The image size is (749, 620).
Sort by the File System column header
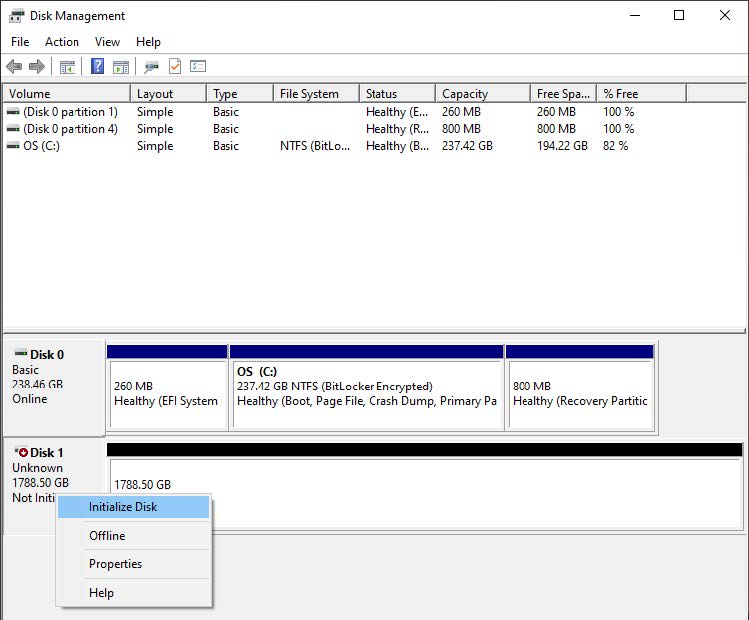coord(312,94)
